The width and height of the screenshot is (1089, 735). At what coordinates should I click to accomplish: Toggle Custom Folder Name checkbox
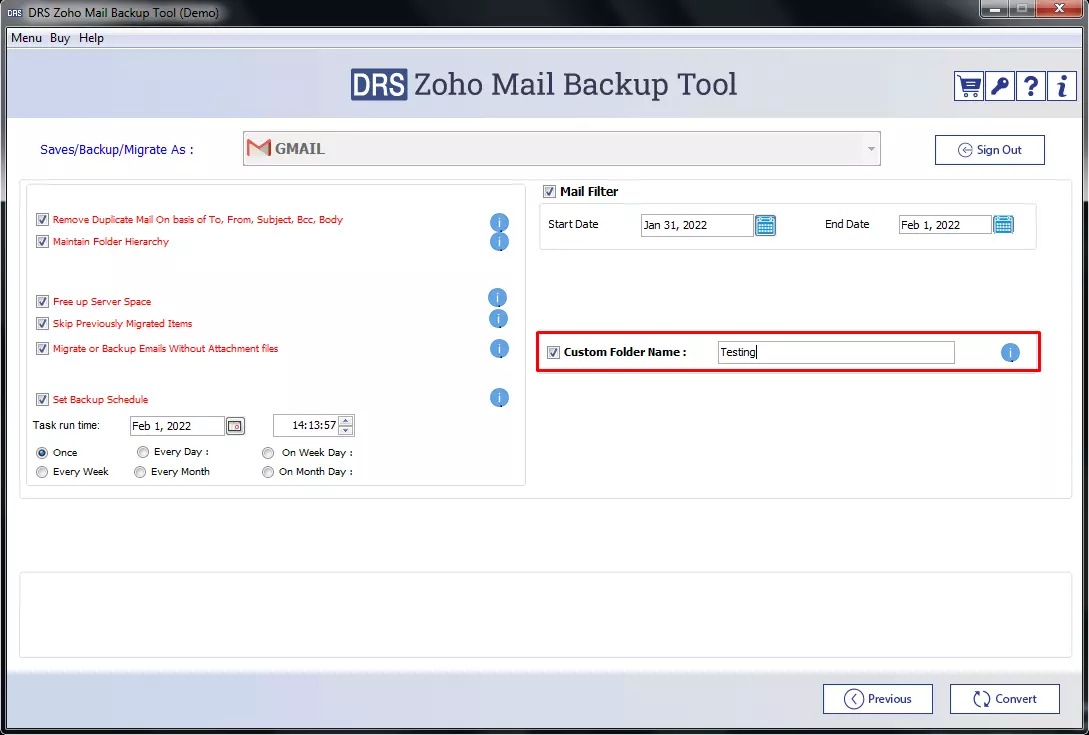554,352
